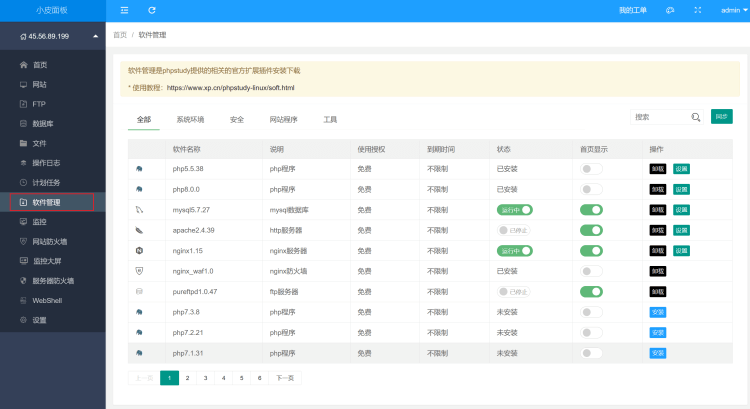The height and width of the screenshot is (409, 750).
Task: Open 软件管理 in the sidebar
Action: [52, 202]
